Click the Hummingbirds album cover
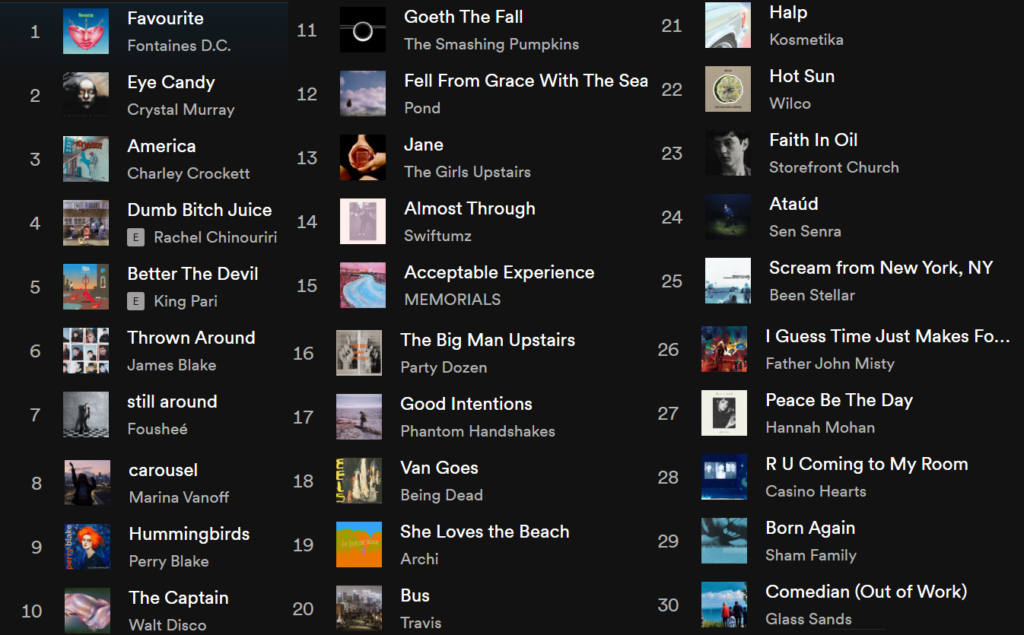 [x=87, y=547]
